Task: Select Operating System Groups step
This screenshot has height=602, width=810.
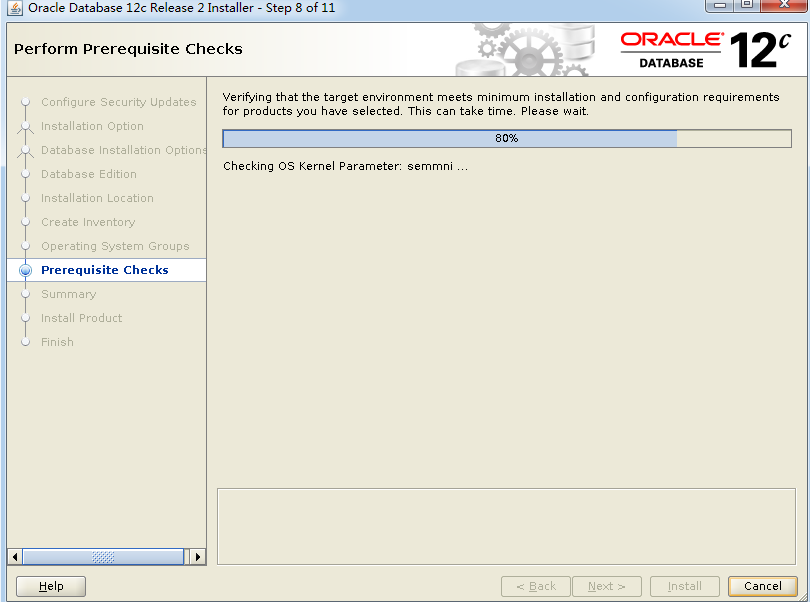Action: tap(115, 246)
